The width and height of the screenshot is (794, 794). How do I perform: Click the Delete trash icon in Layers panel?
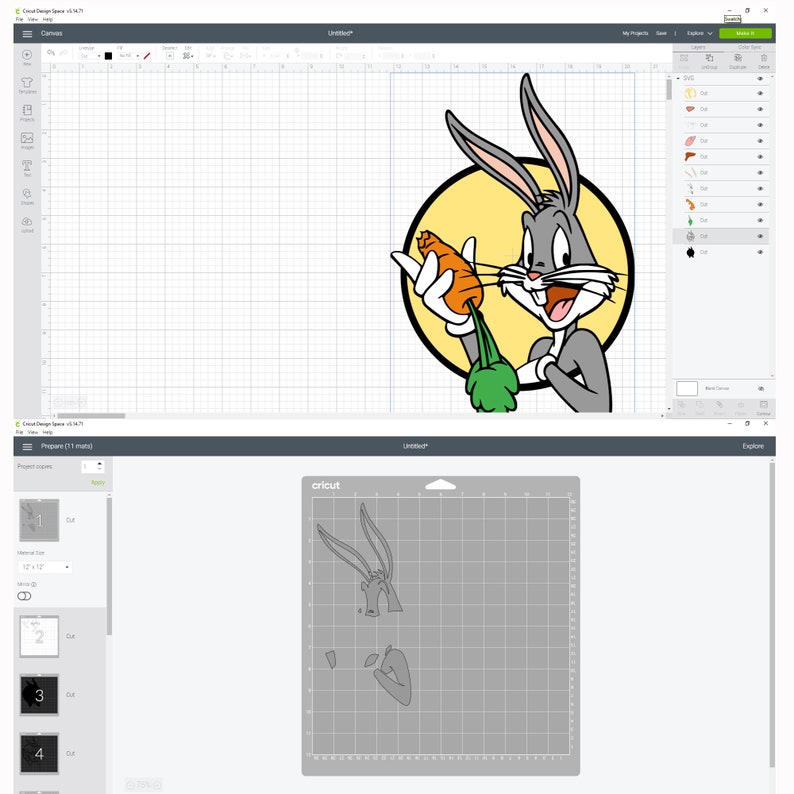point(764,58)
